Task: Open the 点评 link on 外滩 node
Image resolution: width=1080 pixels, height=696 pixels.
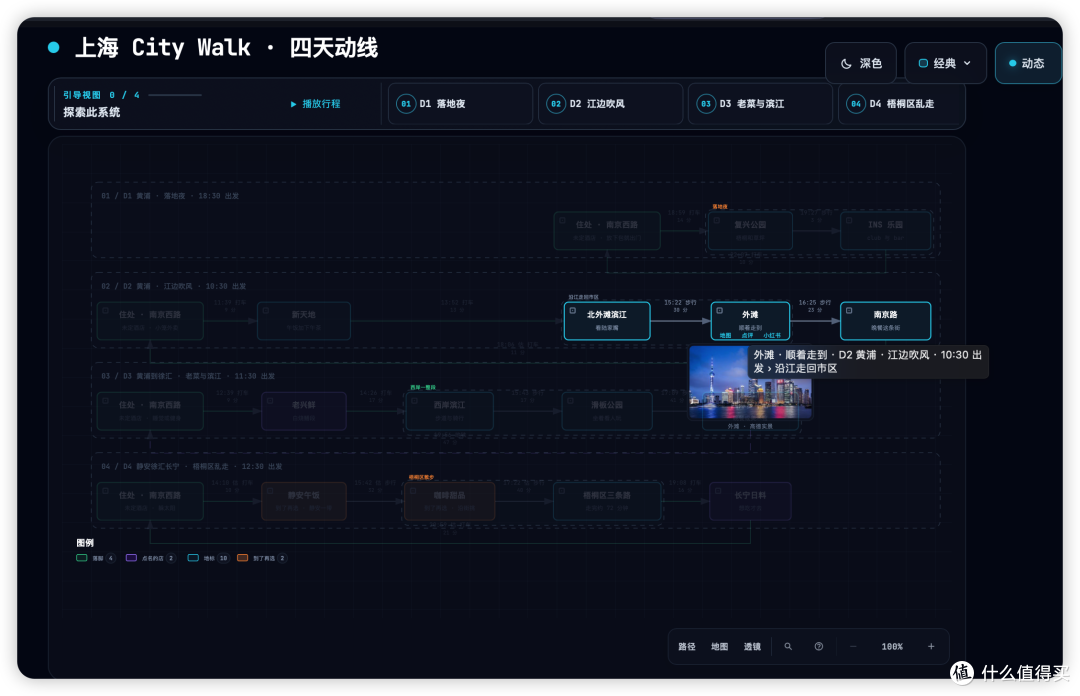Action: (747, 336)
